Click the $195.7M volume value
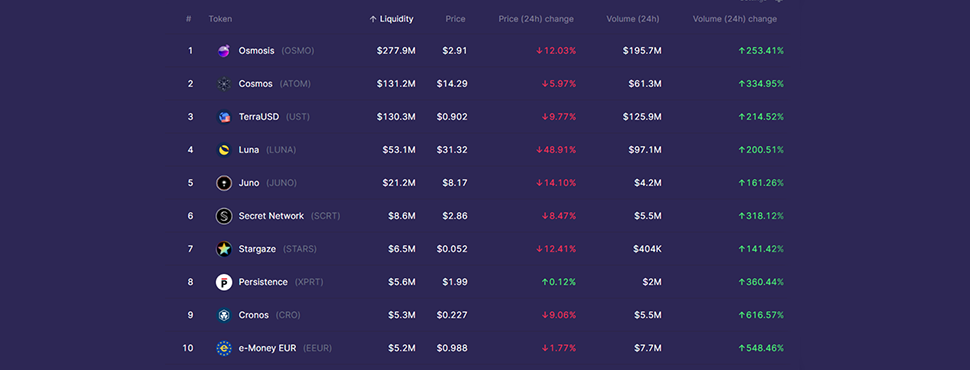The height and width of the screenshot is (370, 970). (x=642, y=51)
